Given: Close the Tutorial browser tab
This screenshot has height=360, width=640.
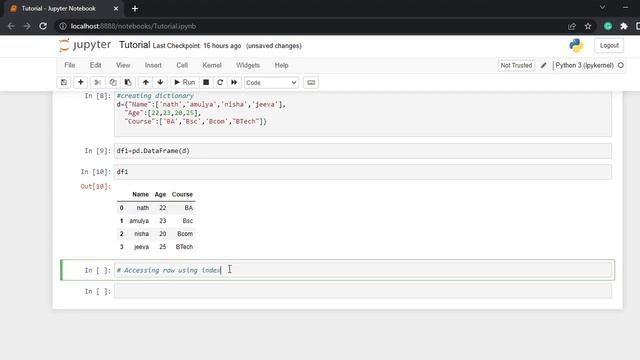Looking at the screenshot, I should coord(116,9).
